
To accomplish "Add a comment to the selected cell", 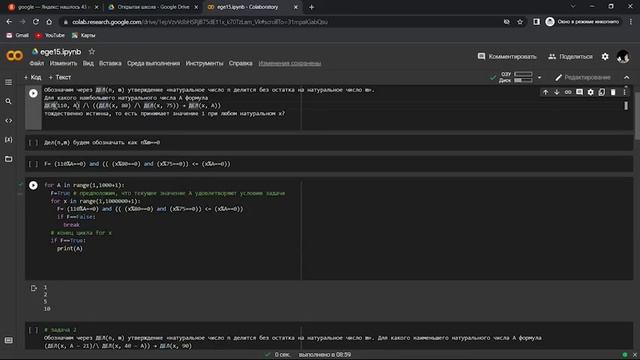I will [579, 92].
